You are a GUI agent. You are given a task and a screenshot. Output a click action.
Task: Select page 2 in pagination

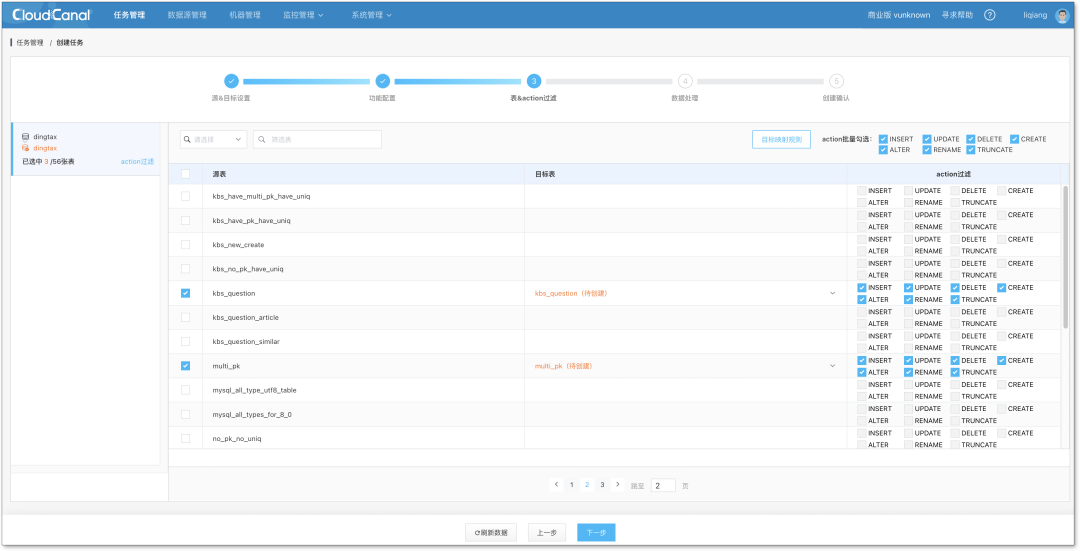(587, 485)
